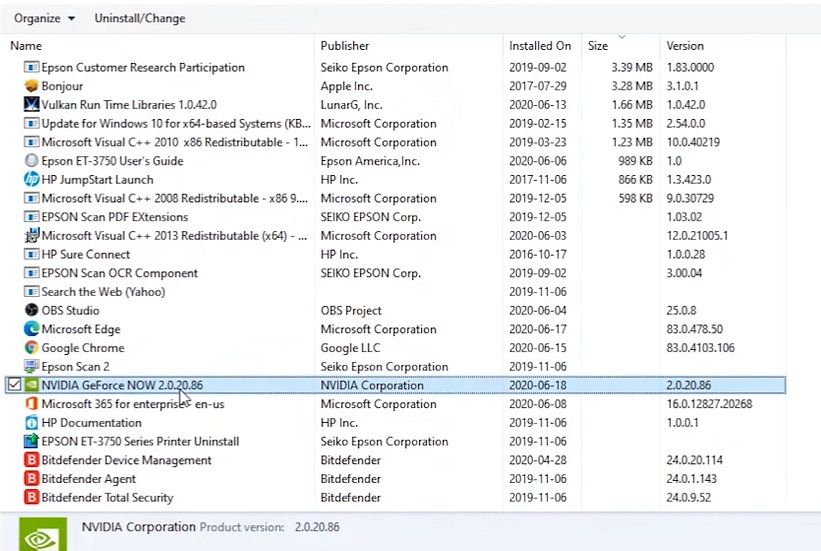Viewport: 821px width, 551px height.
Task: Click the 2020-06-18 install date
Action: (x=537, y=385)
